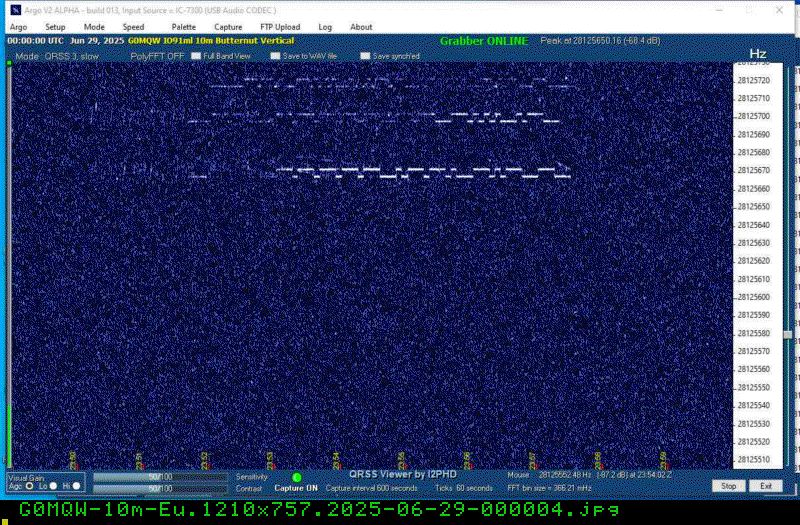
Task: Minimize the Argo window
Action: pyautogui.click(x=719, y=10)
